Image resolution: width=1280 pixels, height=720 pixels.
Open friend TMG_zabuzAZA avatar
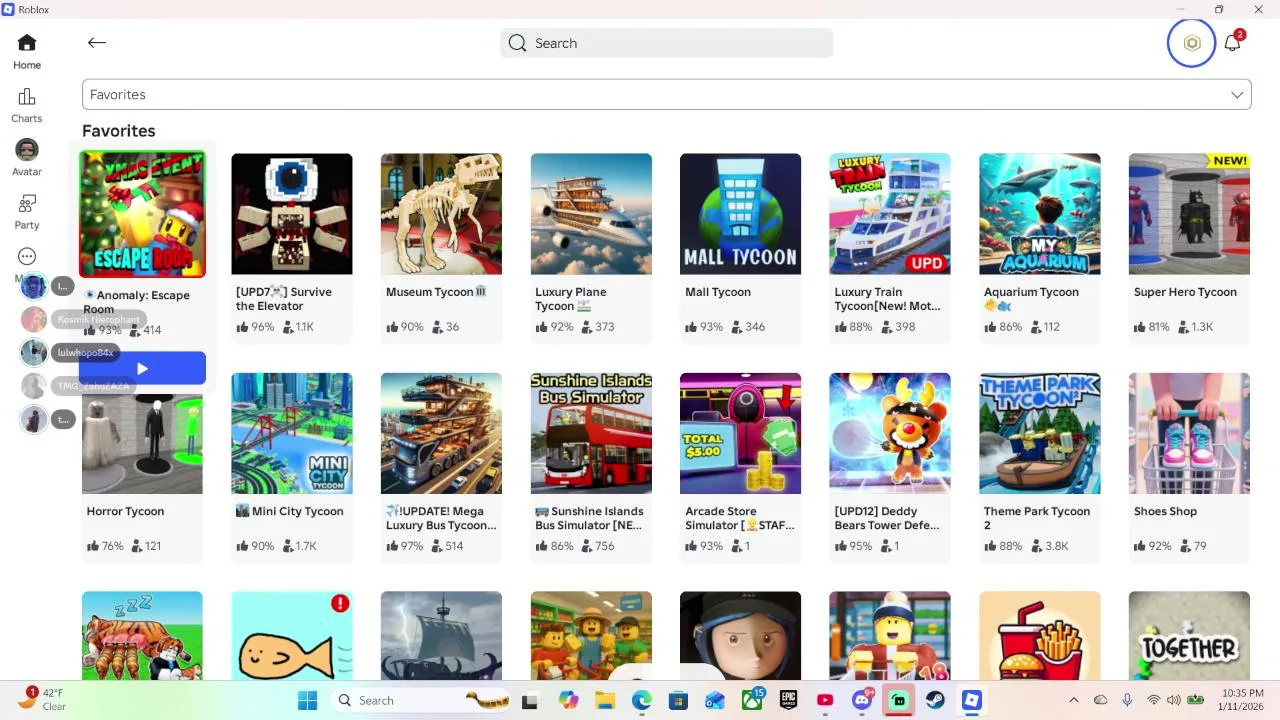tap(34, 386)
